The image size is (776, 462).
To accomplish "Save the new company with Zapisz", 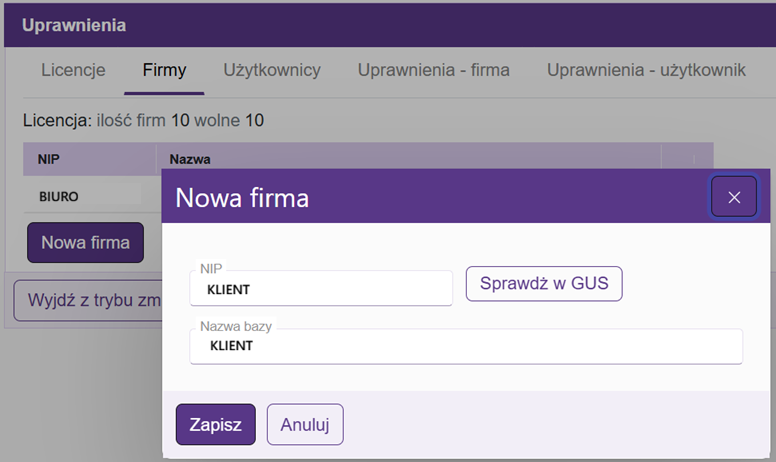I will pos(215,424).
